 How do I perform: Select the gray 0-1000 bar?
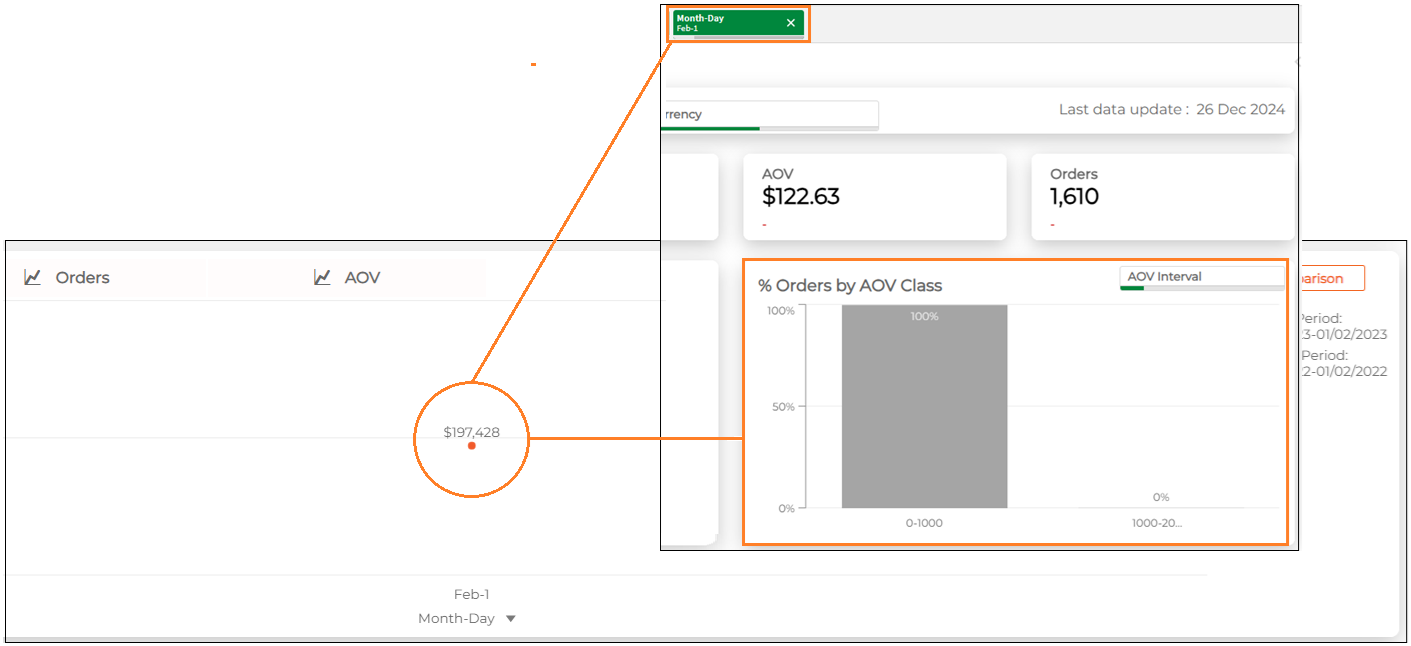tap(924, 410)
